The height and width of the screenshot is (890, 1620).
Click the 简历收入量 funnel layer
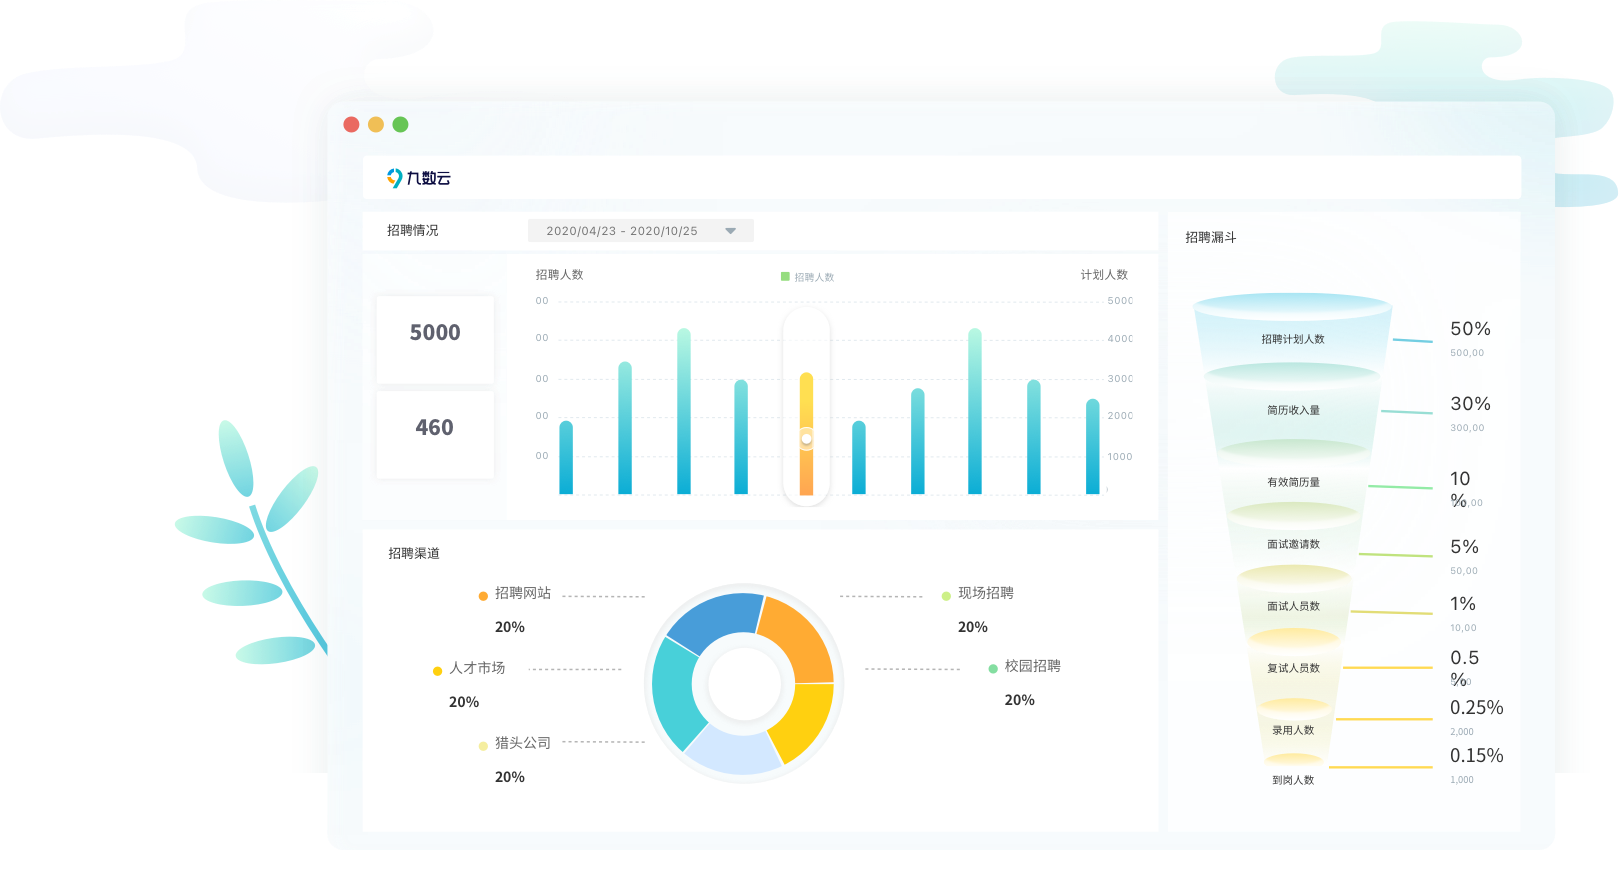(1292, 410)
